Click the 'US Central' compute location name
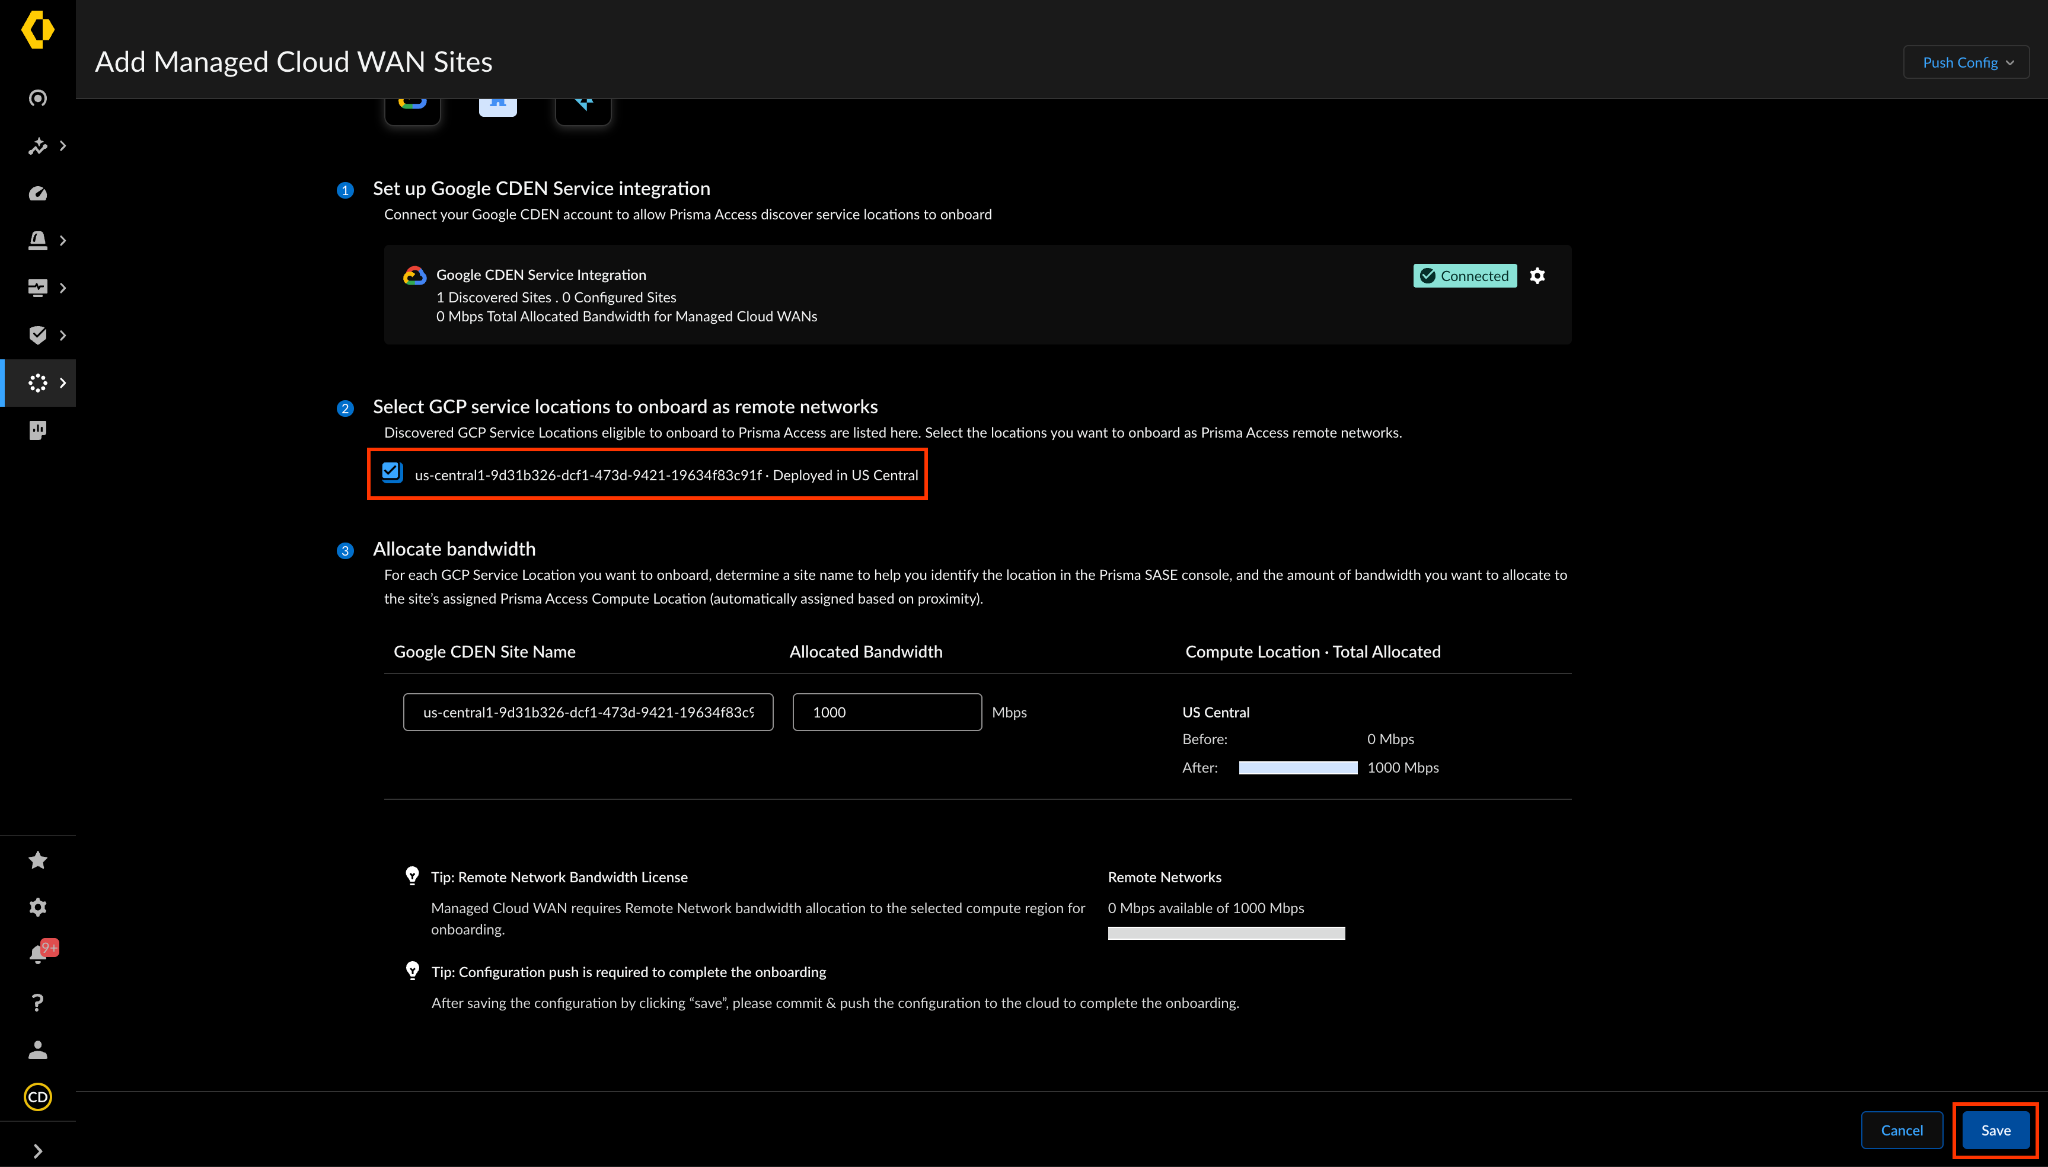The image size is (2048, 1167). 1216,712
